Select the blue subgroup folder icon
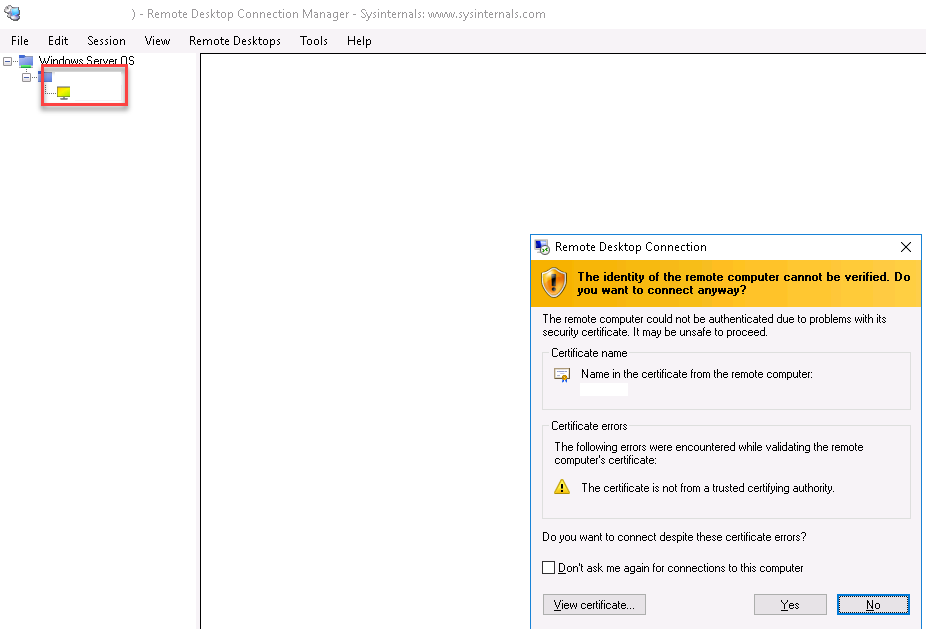 (x=45, y=77)
